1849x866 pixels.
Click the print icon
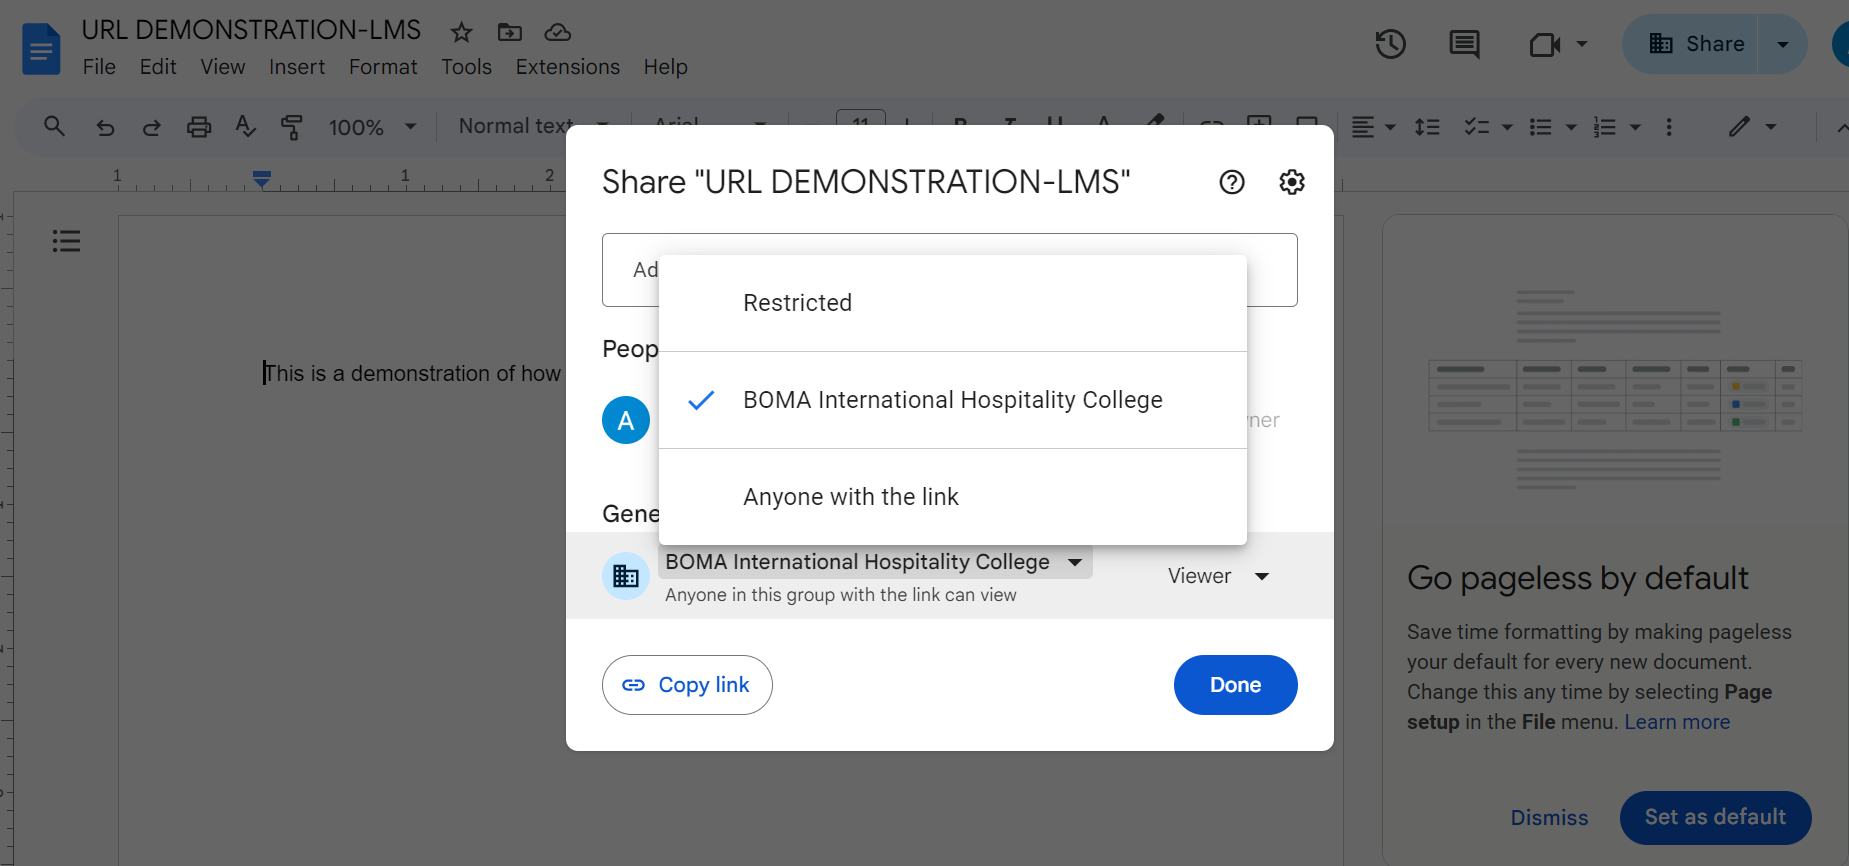(x=199, y=127)
